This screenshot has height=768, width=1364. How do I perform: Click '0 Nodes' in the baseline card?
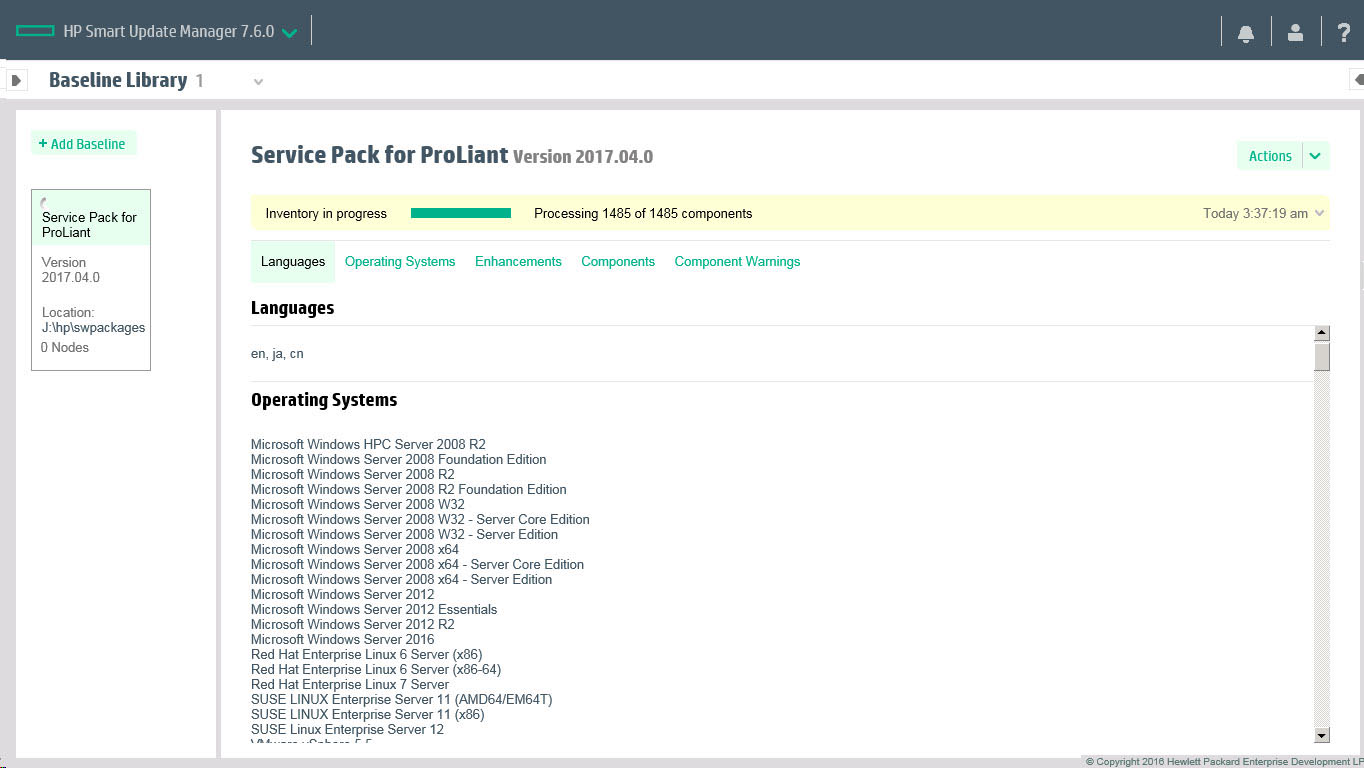[65, 347]
